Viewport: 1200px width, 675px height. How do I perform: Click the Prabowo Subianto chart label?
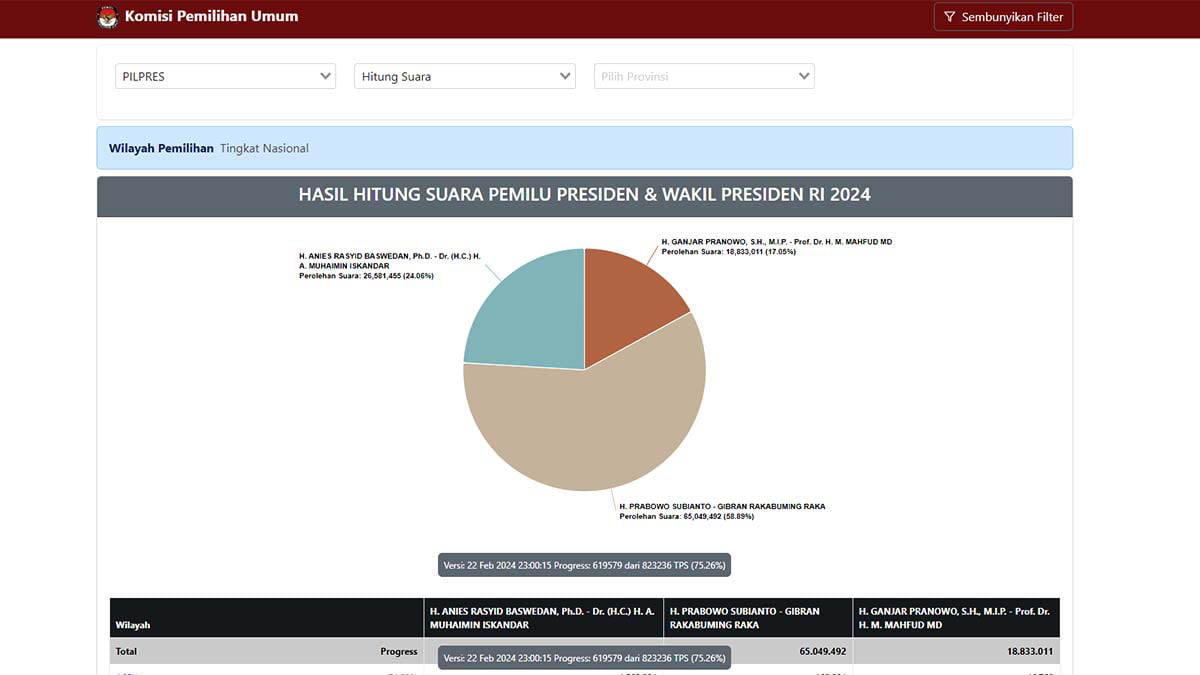[x=722, y=511]
